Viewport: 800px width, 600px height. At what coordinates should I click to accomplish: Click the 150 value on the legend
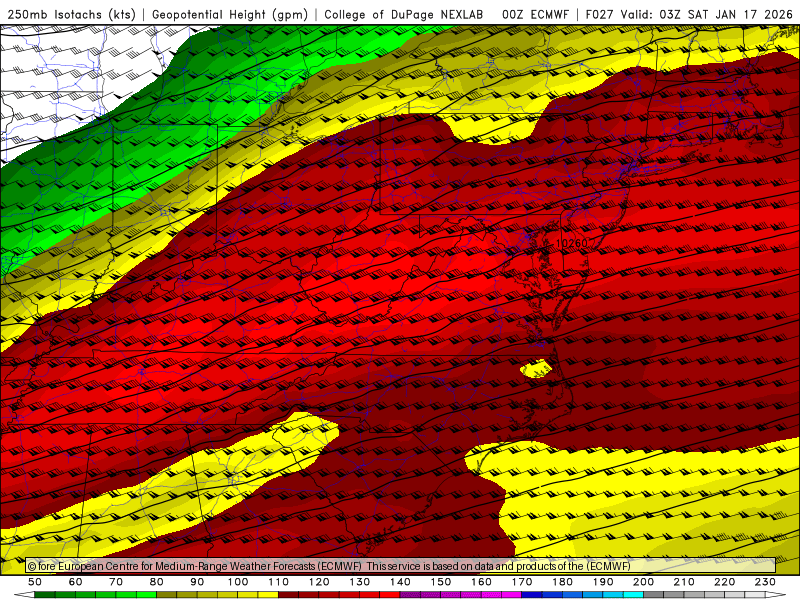click(441, 582)
